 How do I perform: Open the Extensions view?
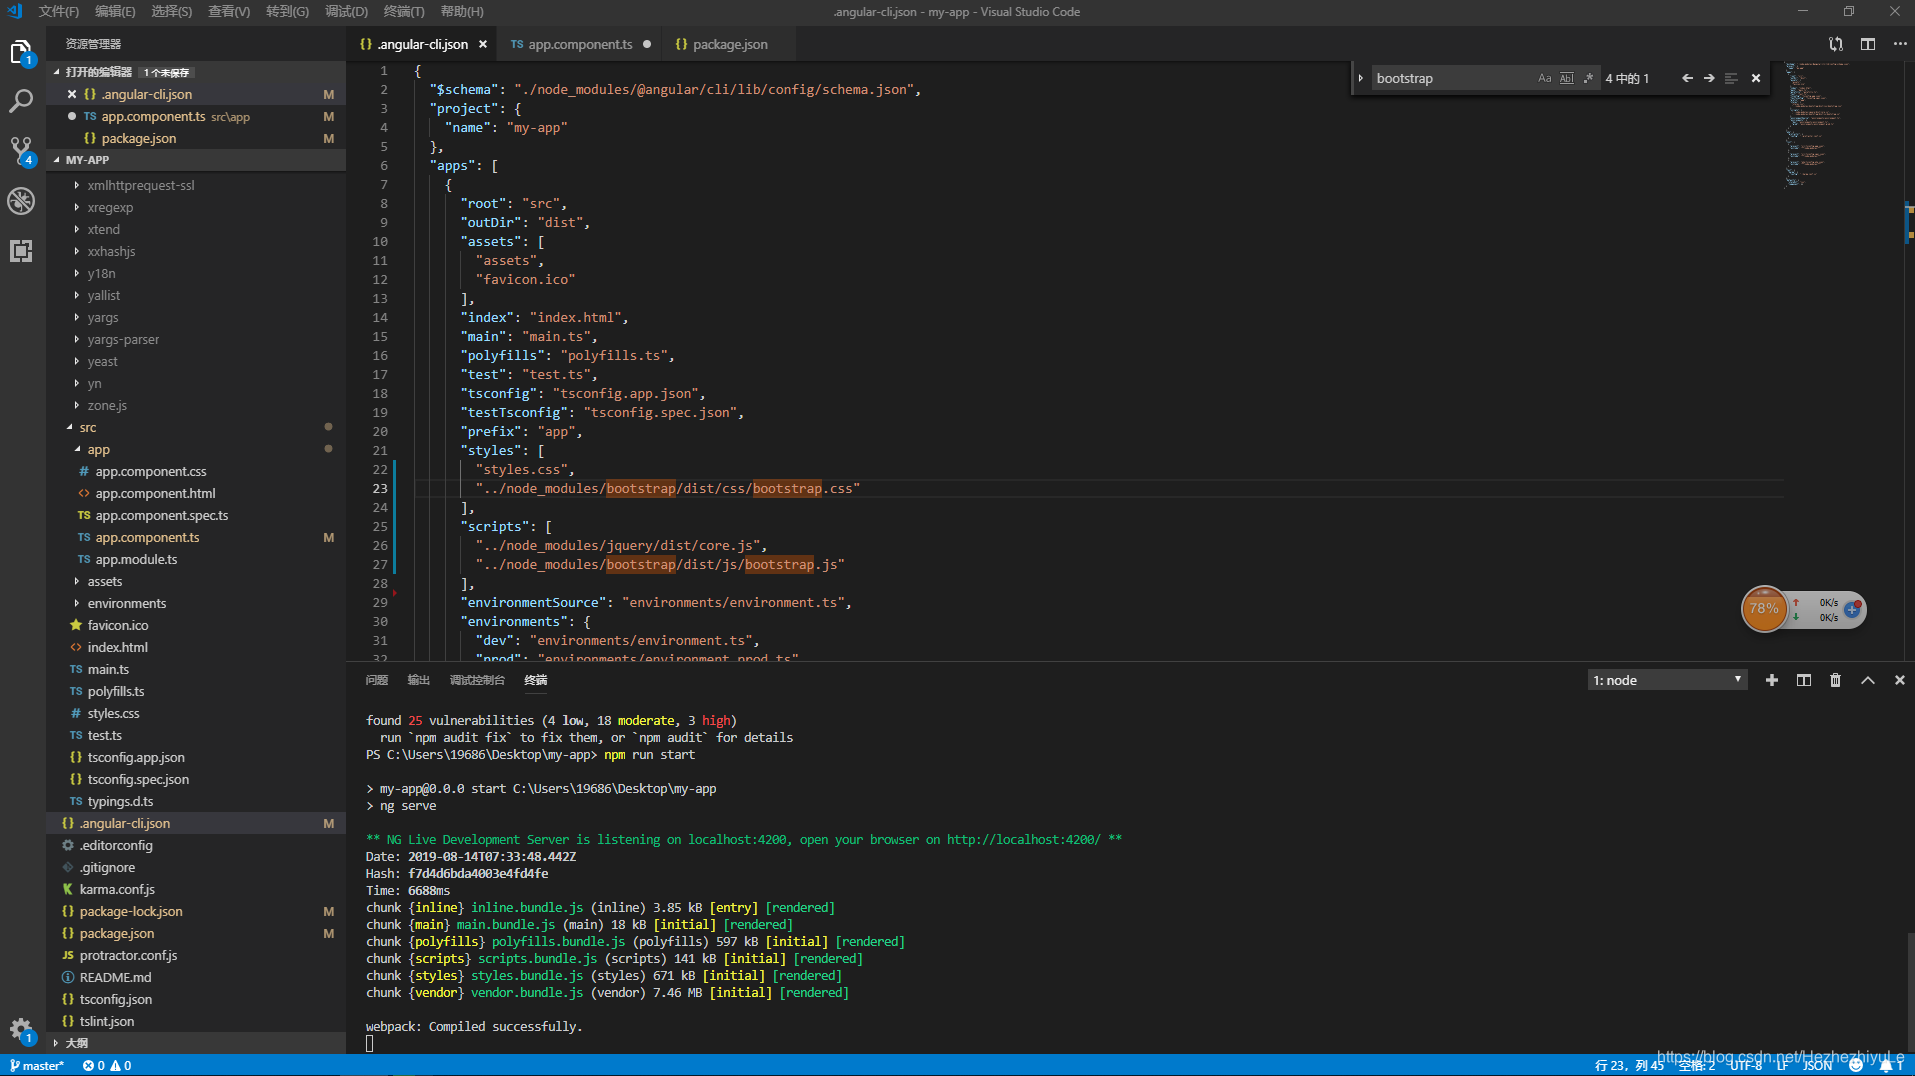(21, 251)
